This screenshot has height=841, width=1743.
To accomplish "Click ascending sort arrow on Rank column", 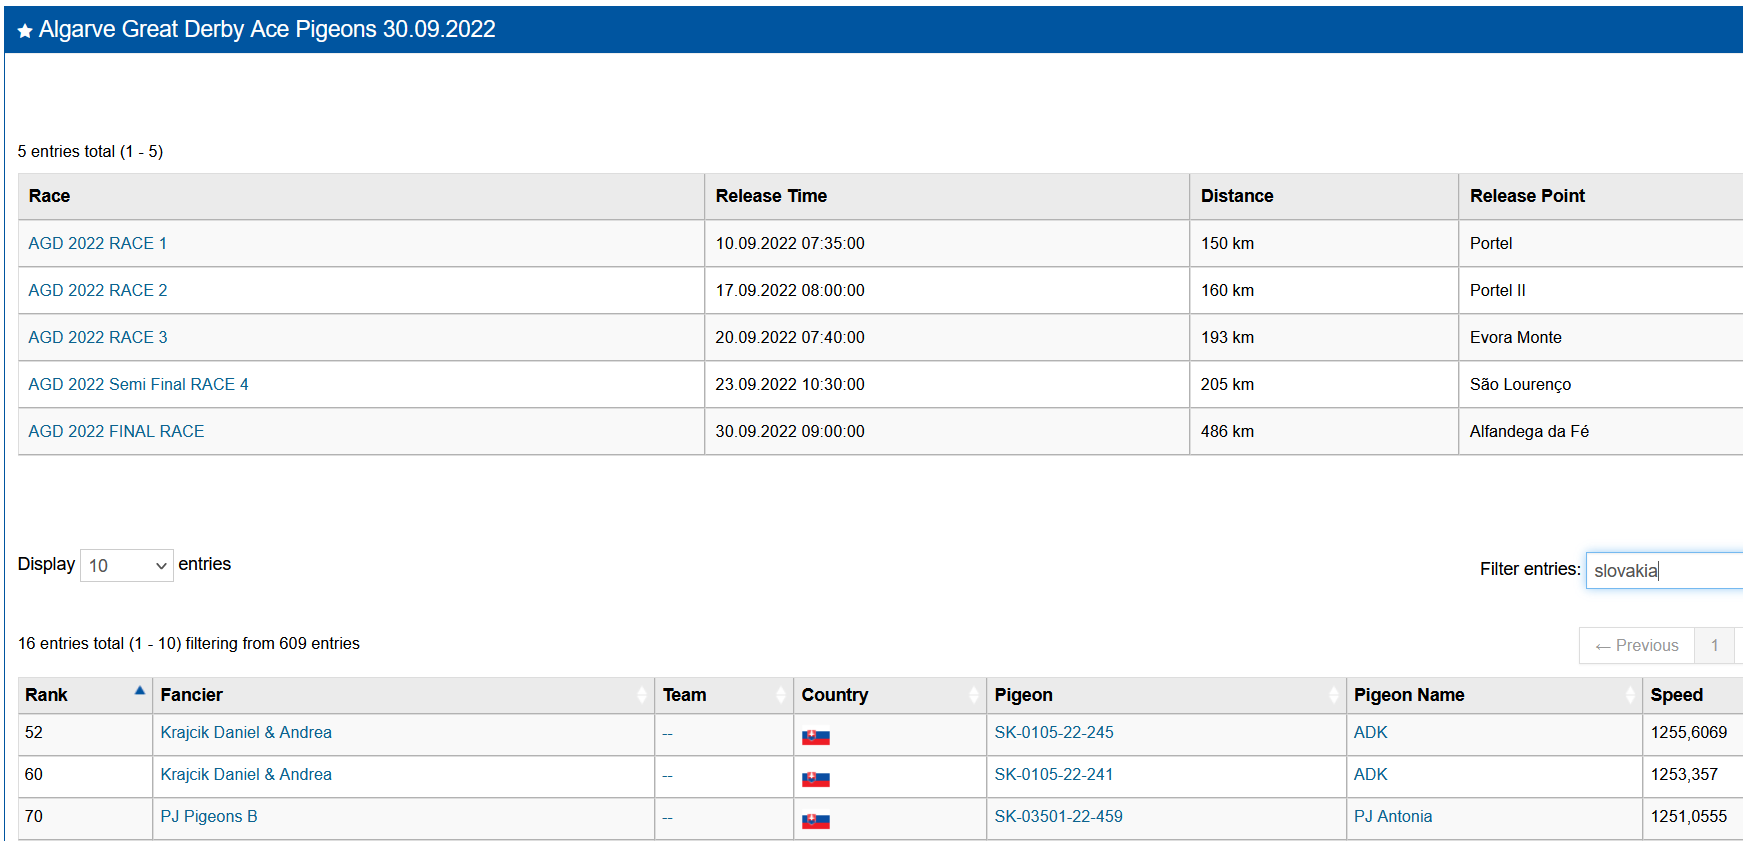I will 140,691.
